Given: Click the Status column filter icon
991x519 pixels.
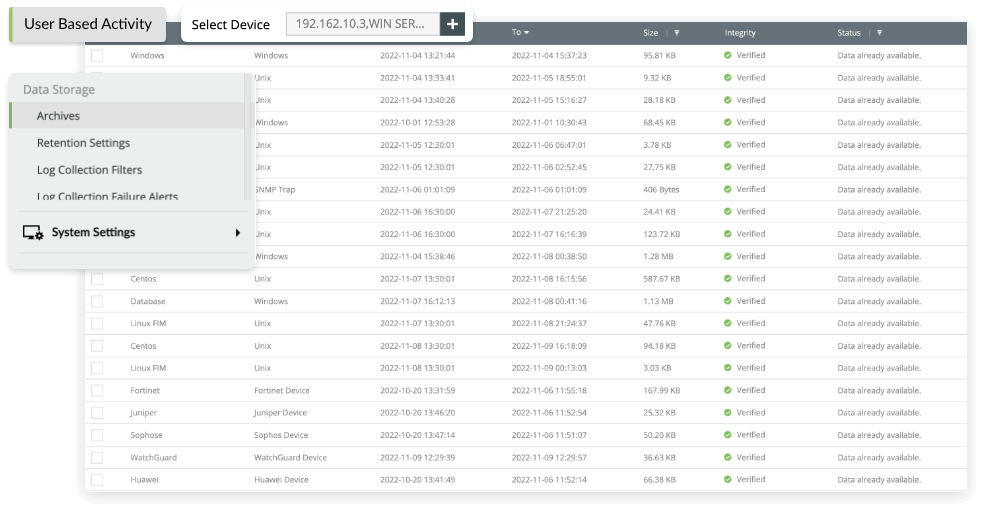Looking at the screenshot, I should click(879, 33).
